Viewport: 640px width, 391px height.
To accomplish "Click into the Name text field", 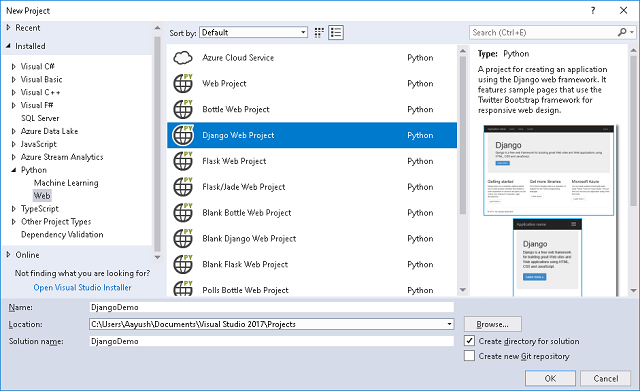I will [x=271, y=307].
